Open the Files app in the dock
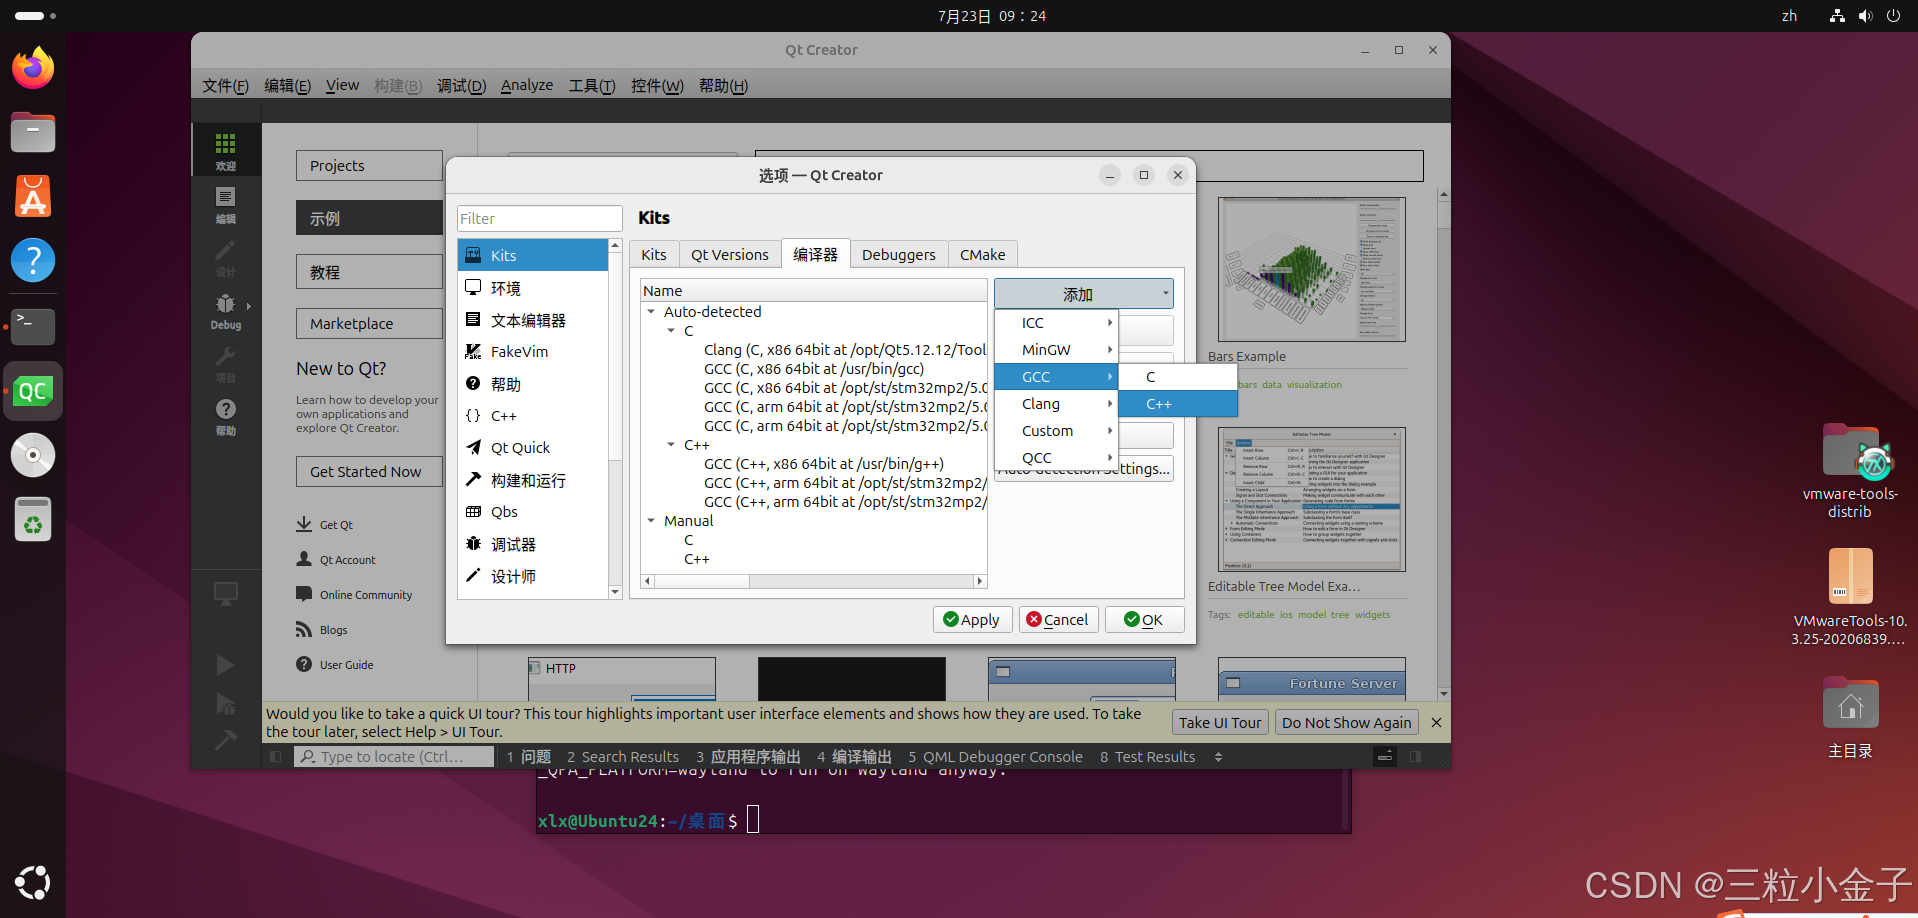This screenshot has width=1918, height=918. [x=33, y=132]
